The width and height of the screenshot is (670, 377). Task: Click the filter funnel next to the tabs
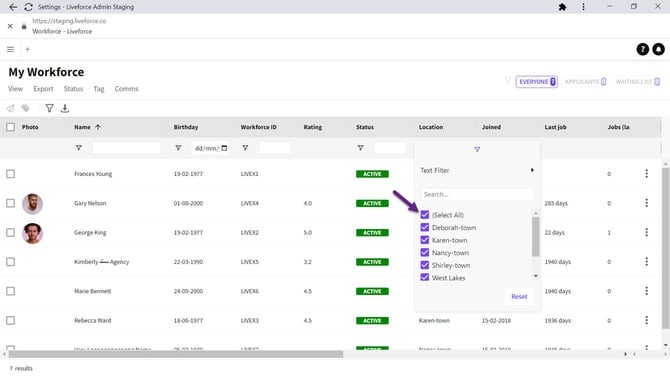[508, 80]
